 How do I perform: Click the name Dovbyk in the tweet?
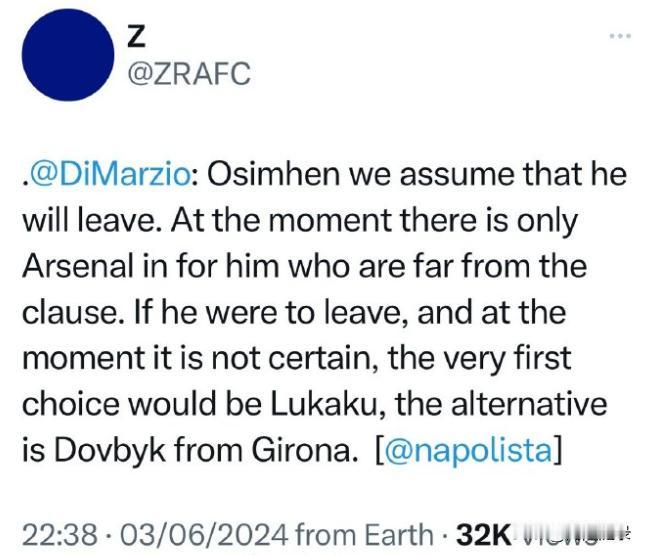coord(110,450)
